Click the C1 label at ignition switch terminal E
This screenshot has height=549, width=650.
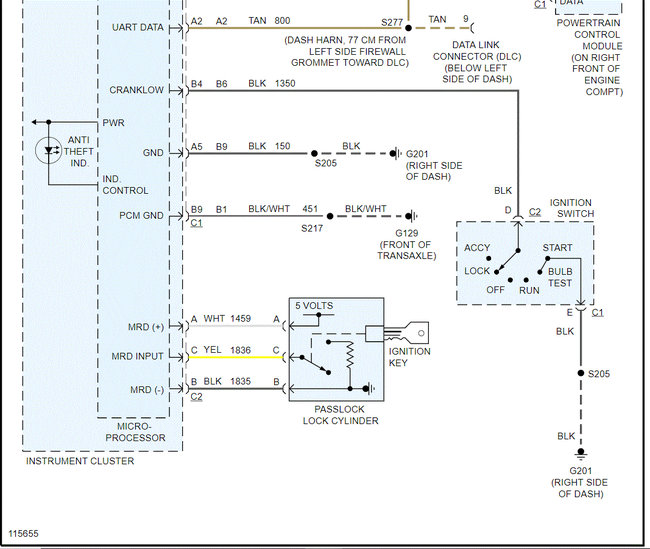(x=597, y=312)
